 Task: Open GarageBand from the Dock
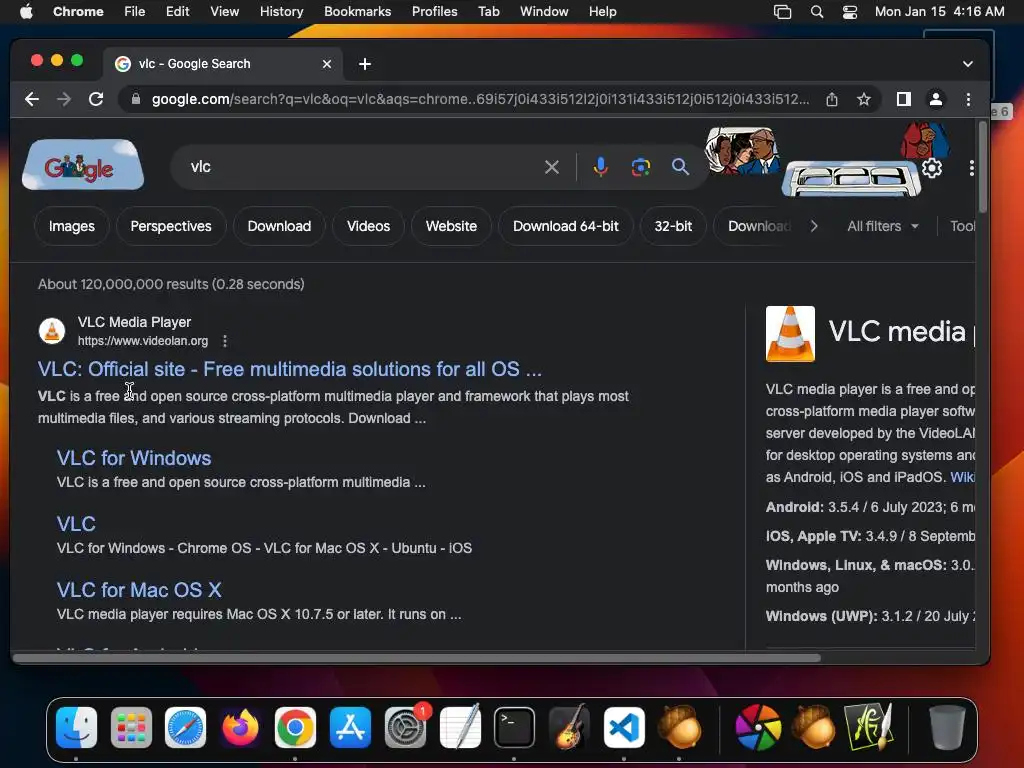pos(569,727)
